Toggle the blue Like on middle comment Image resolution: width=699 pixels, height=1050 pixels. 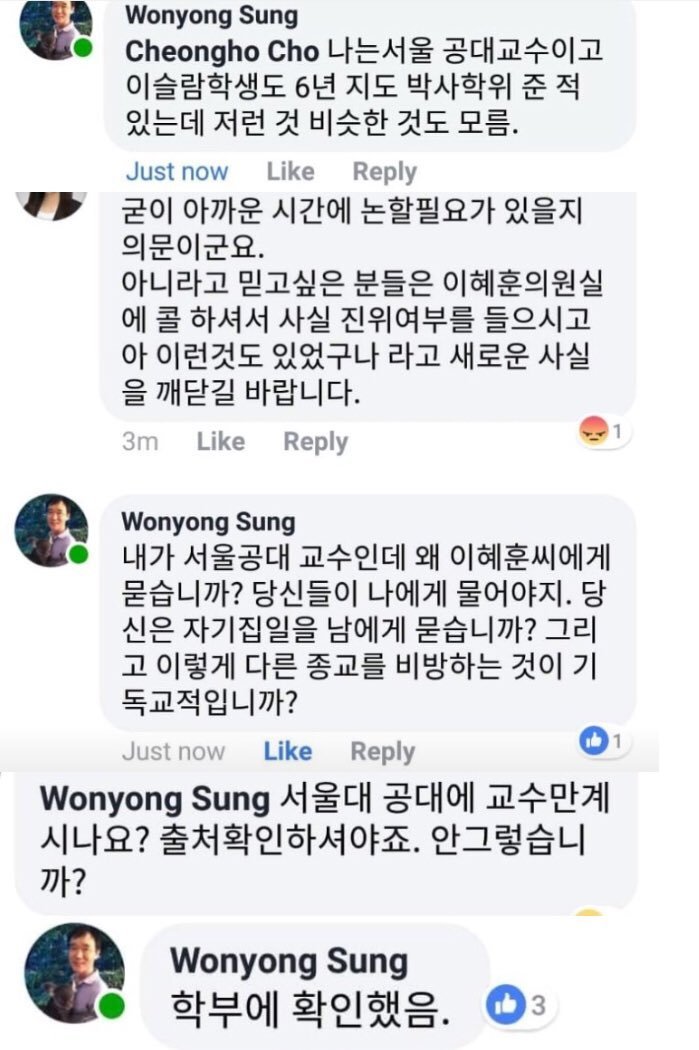coord(287,751)
